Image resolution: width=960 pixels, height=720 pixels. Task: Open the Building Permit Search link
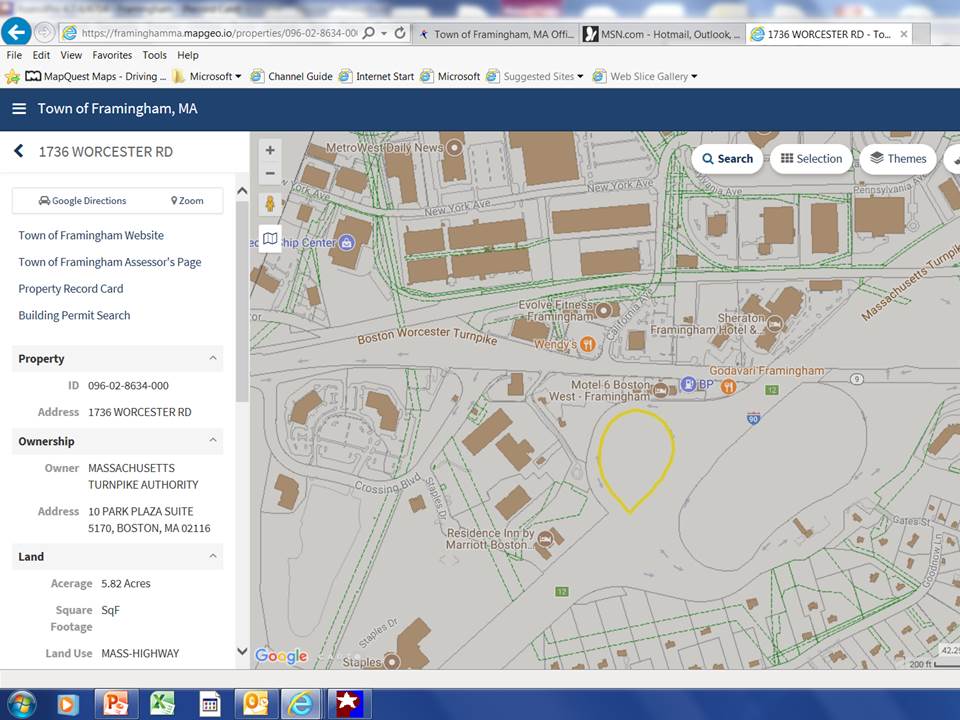click(x=74, y=315)
